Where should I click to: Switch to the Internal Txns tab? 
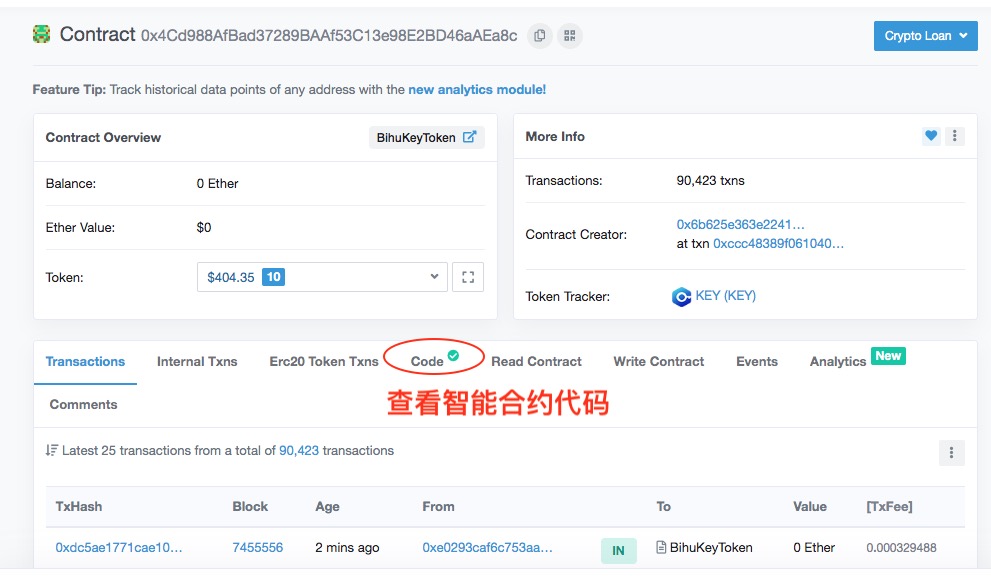click(197, 362)
